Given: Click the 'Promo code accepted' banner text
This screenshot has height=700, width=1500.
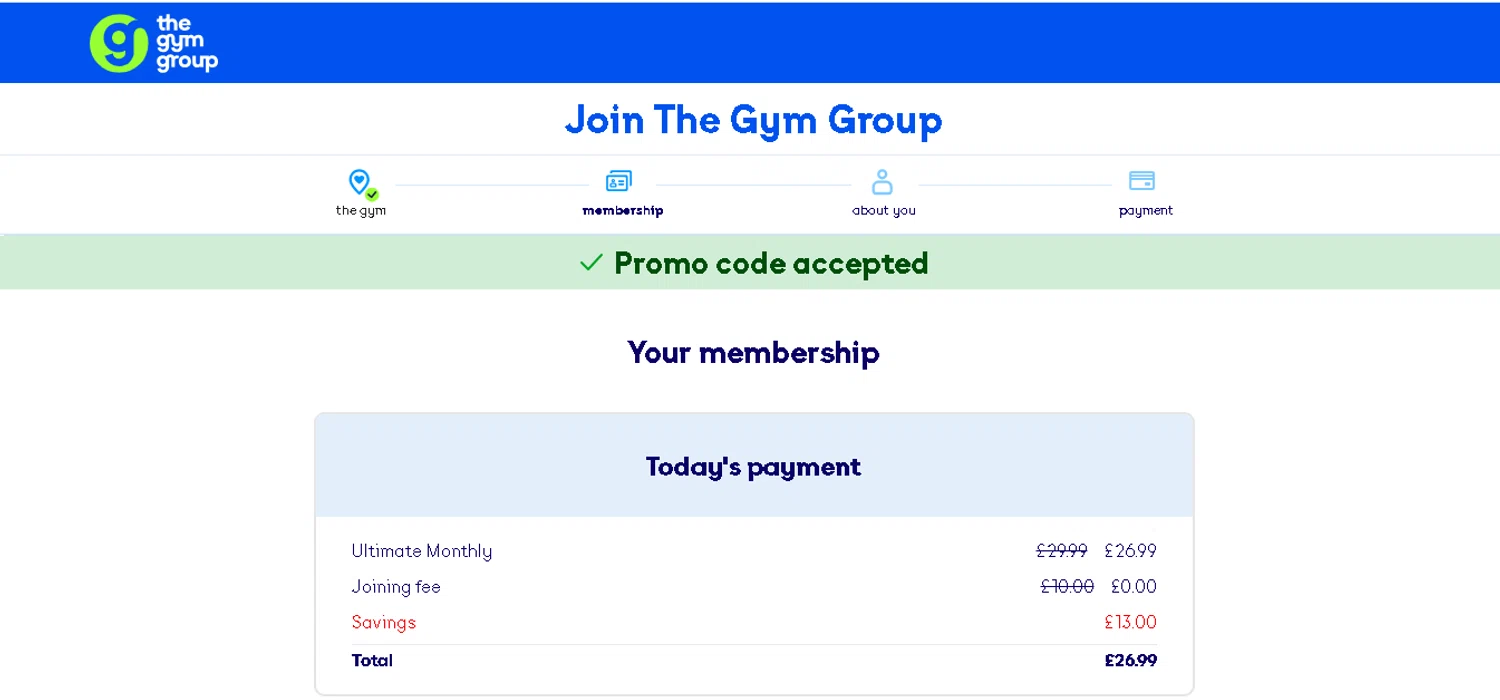Looking at the screenshot, I should tap(771, 263).
